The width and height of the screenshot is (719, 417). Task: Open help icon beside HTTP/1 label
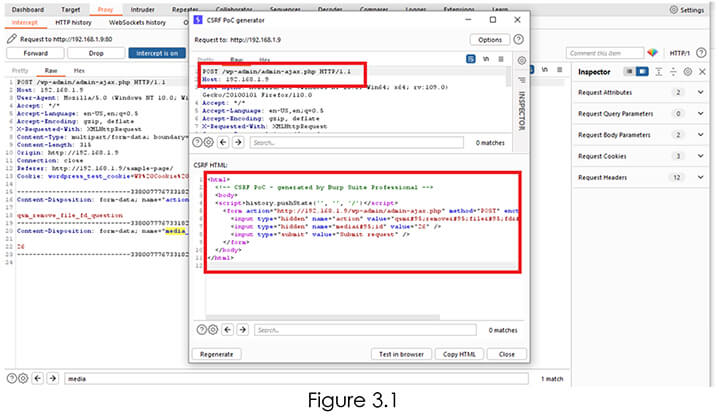(701, 53)
